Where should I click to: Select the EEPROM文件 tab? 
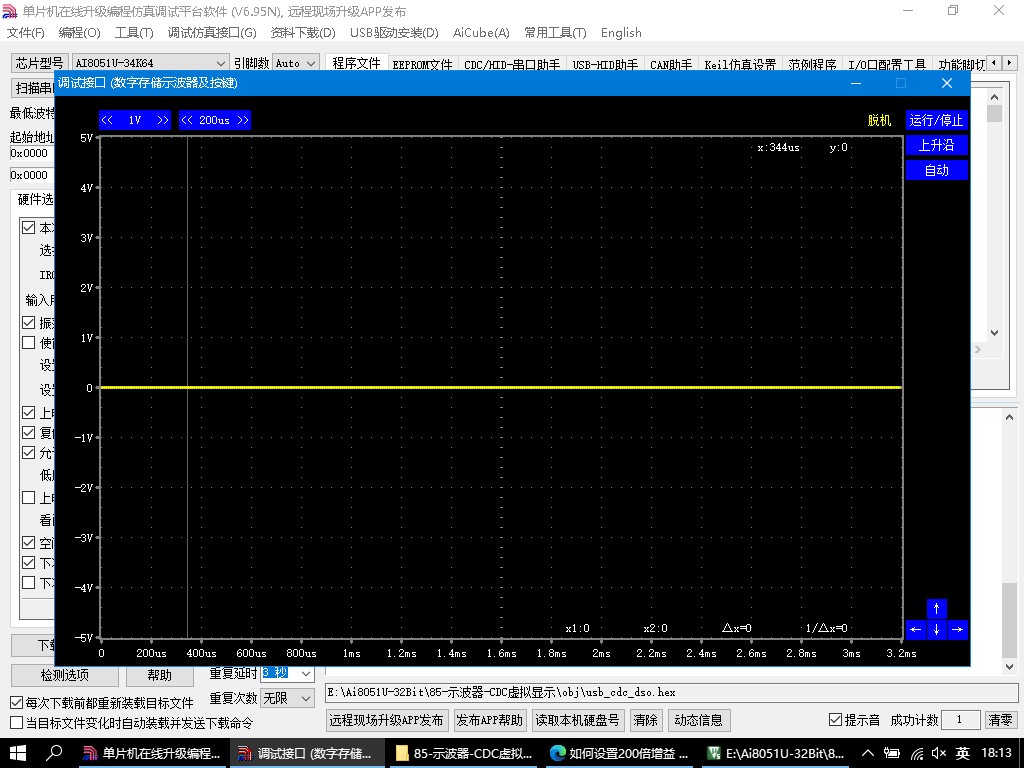pyautogui.click(x=422, y=64)
